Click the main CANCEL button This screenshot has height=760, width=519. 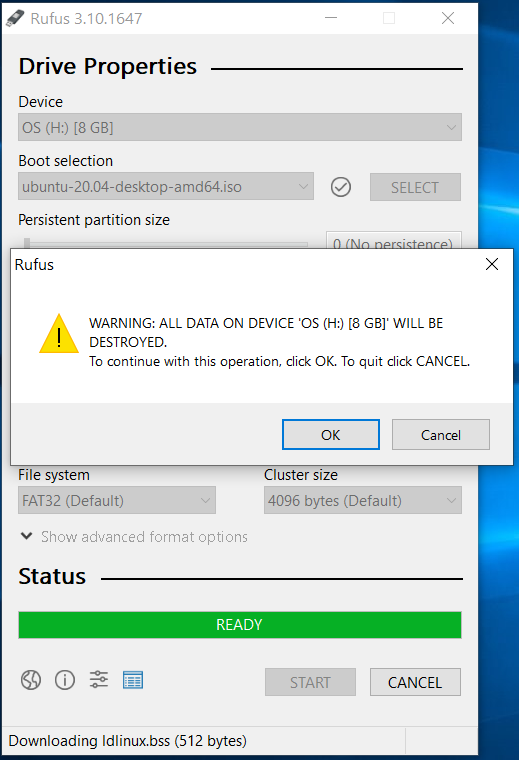coord(415,682)
